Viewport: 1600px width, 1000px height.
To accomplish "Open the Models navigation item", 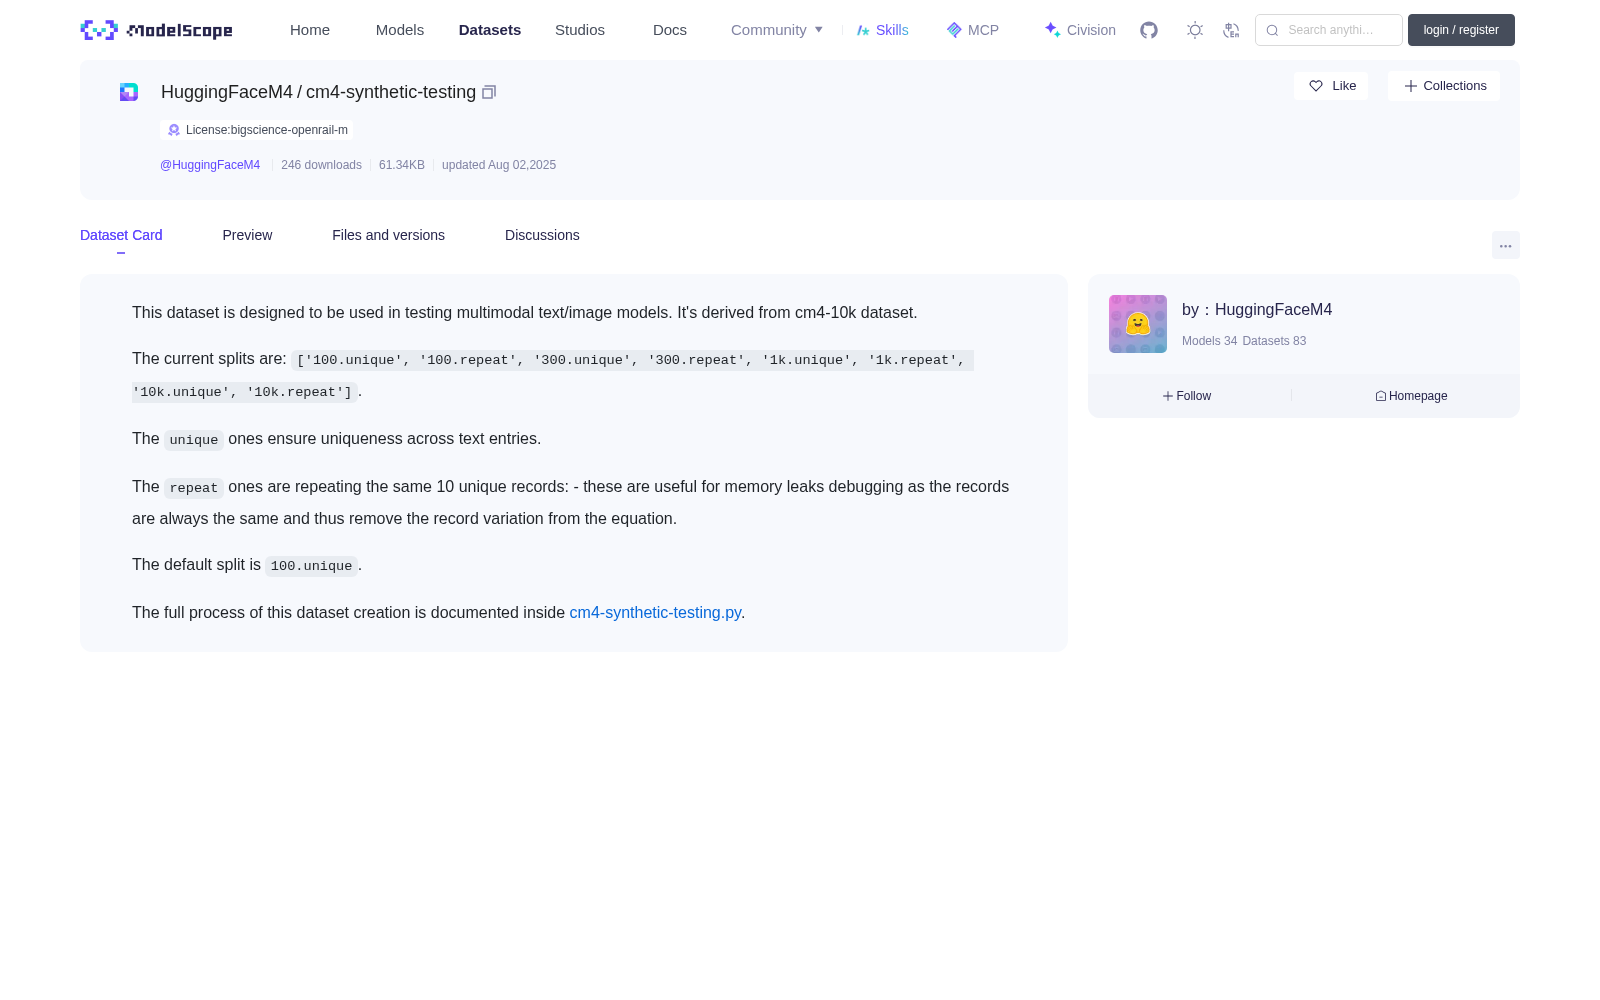I will click(x=400, y=30).
